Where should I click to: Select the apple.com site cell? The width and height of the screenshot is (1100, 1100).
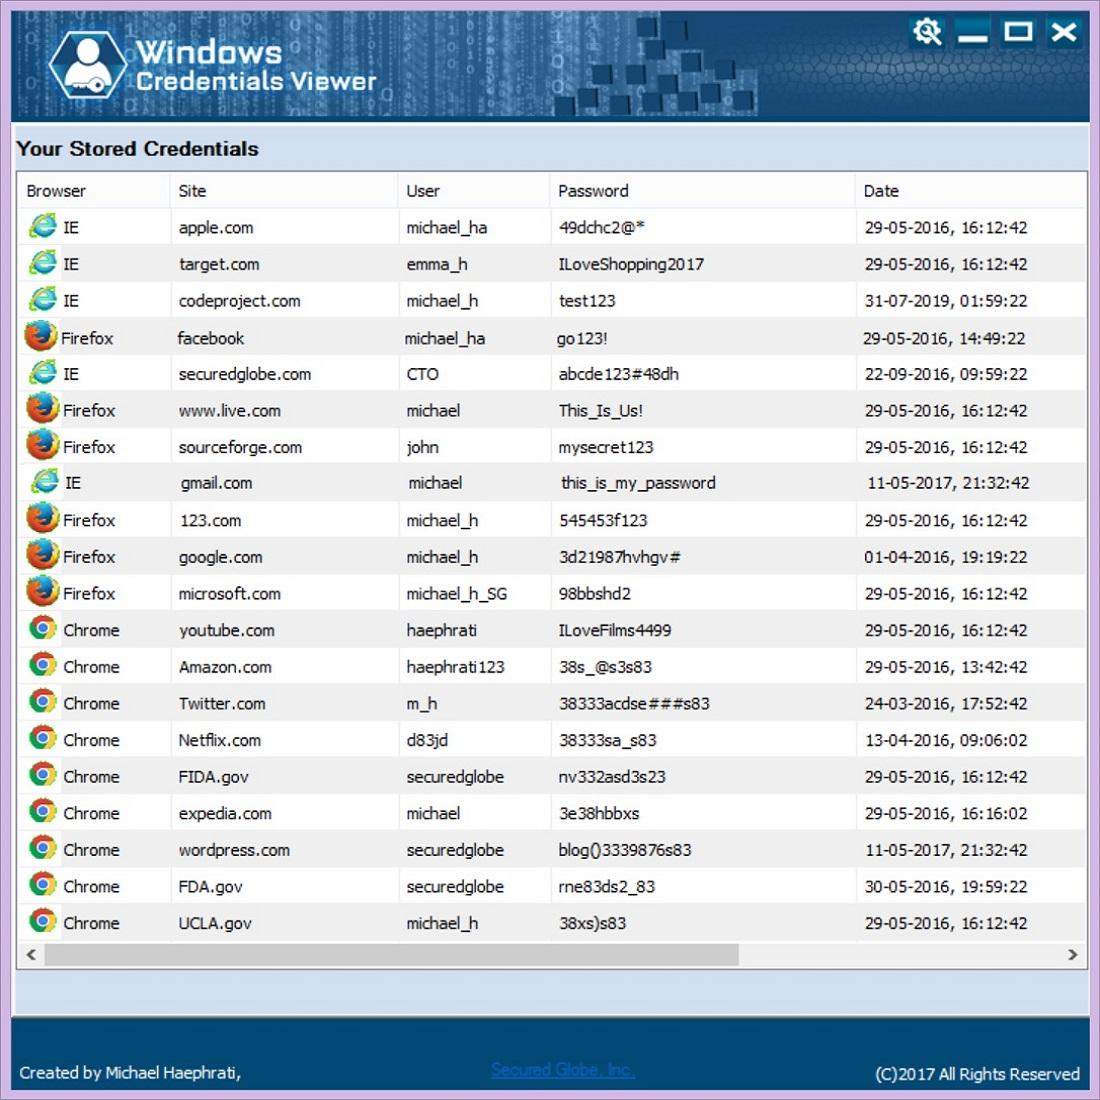point(216,228)
